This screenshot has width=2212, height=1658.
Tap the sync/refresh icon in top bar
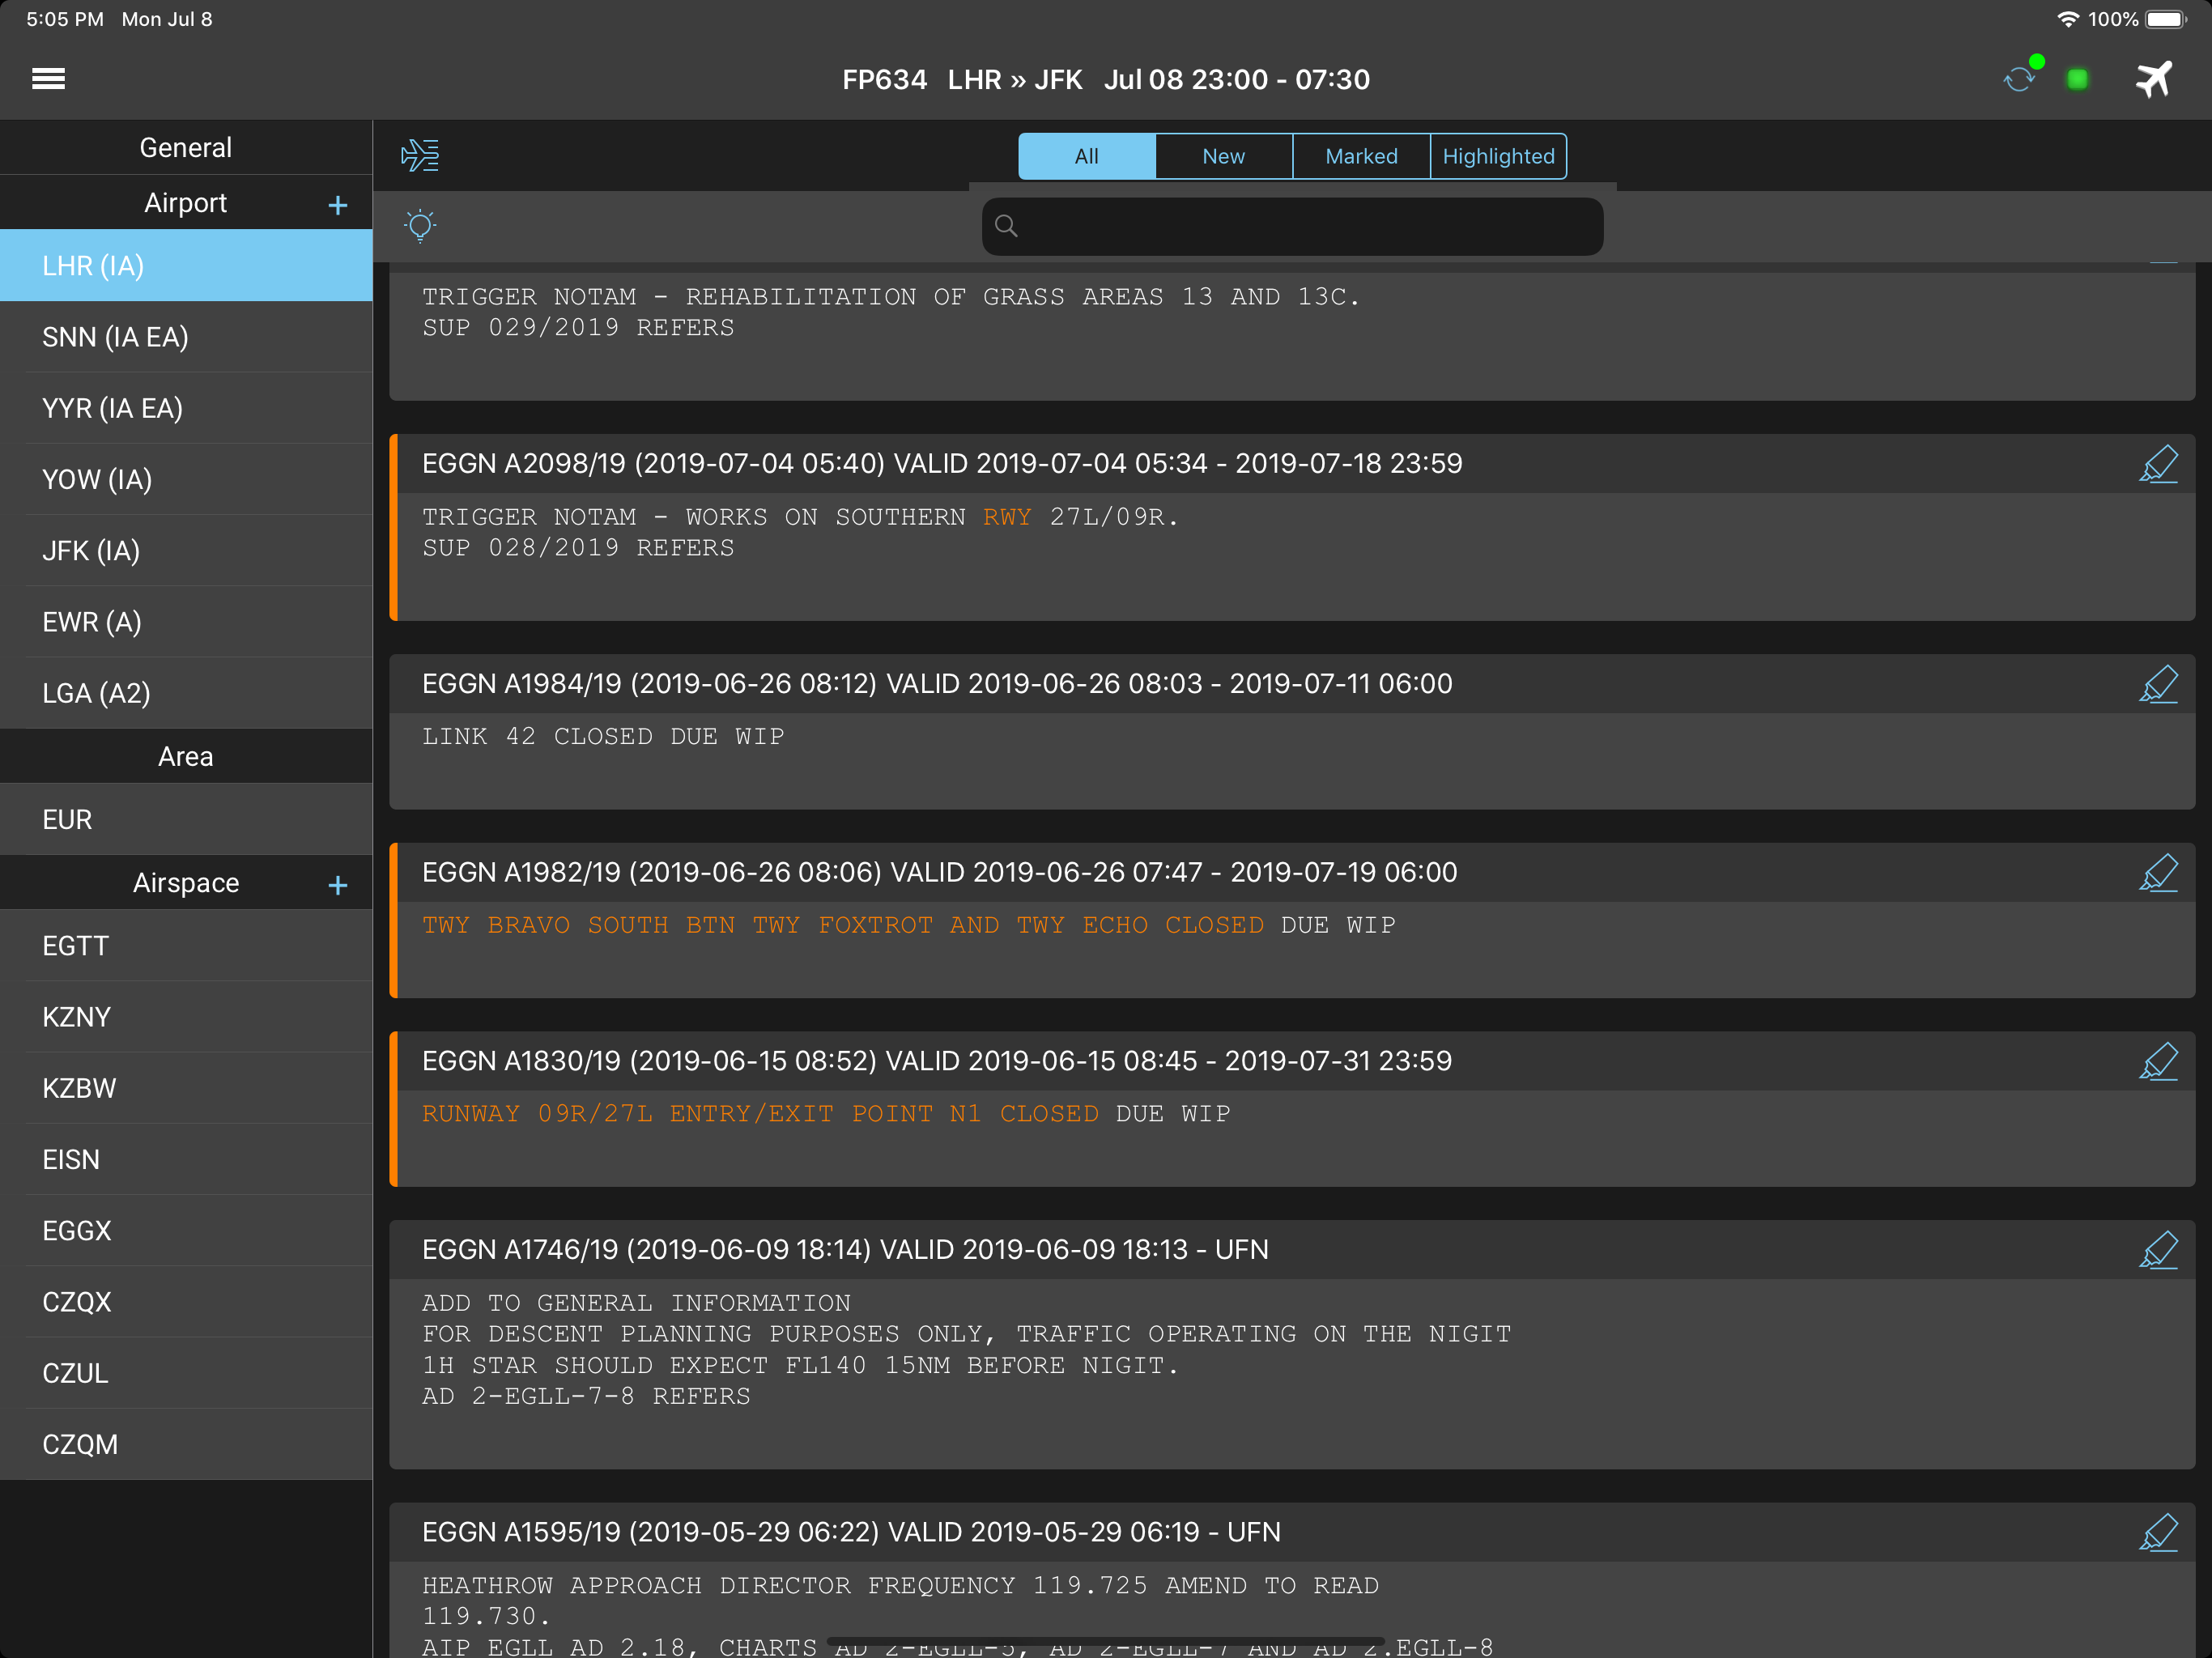[2021, 78]
